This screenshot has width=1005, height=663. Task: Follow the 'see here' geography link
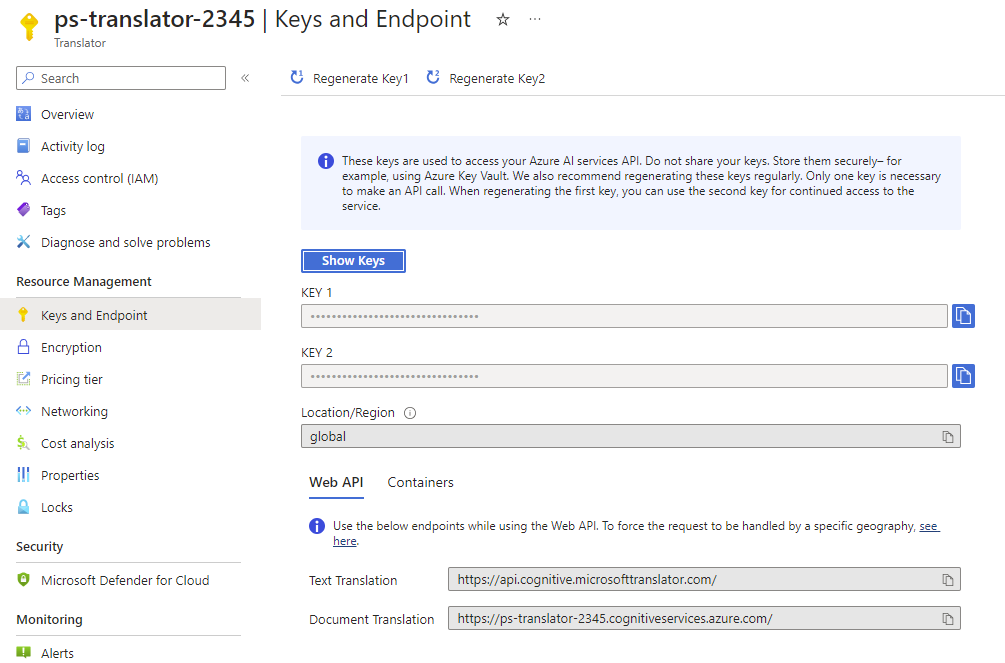[x=928, y=526]
